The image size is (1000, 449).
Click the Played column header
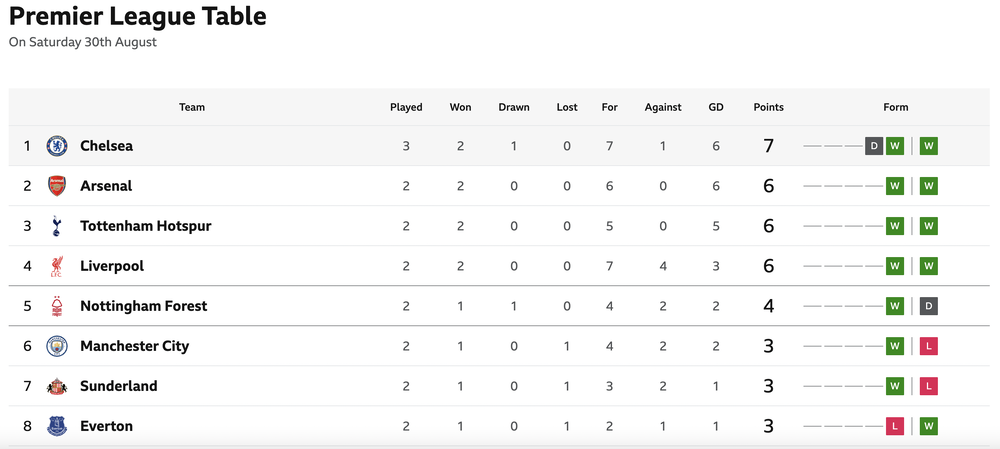(406, 107)
